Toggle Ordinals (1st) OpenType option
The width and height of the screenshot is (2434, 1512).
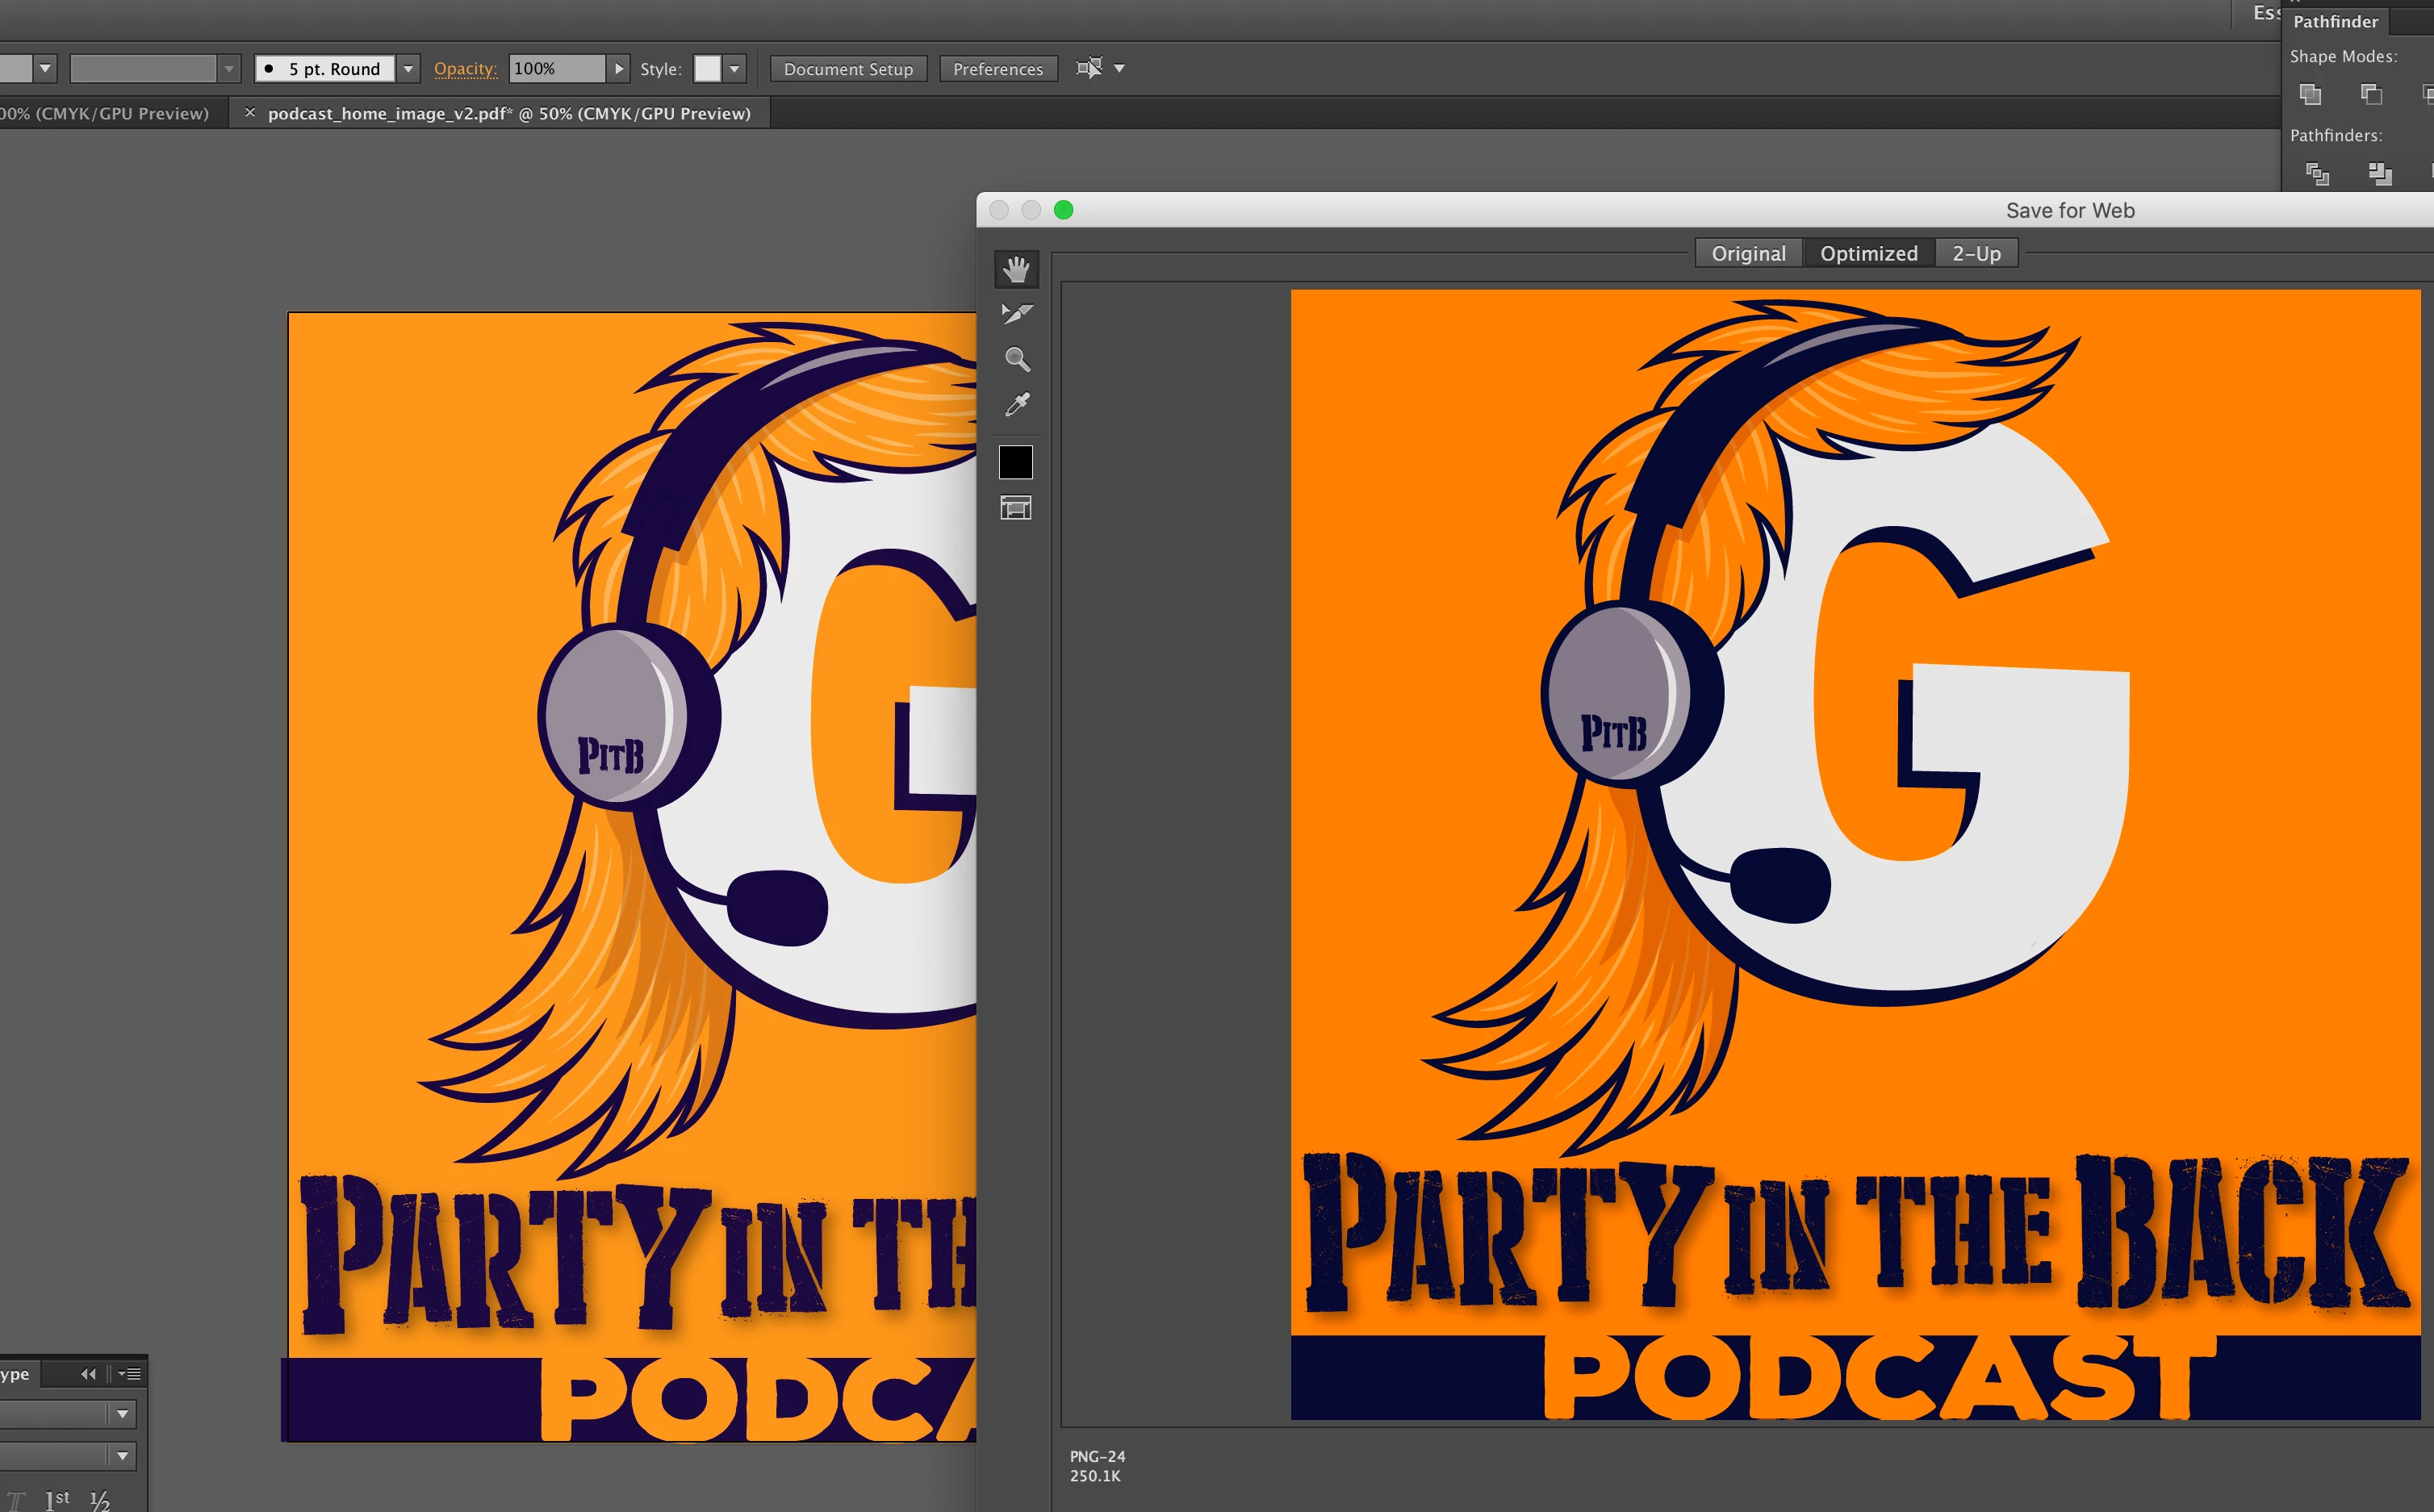point(57,1499)
